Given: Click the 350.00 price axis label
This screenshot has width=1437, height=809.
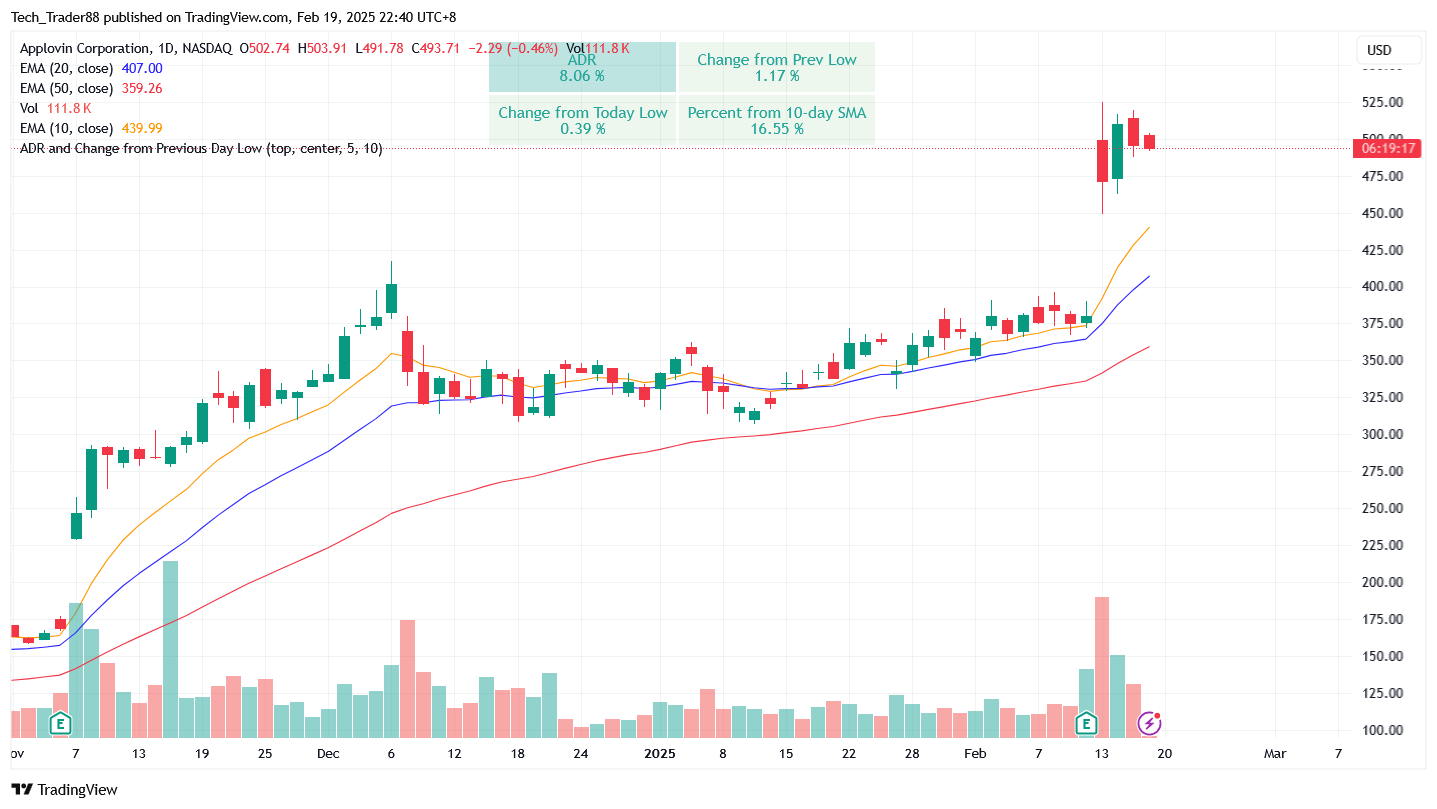Looking at the screenshot, I should tap(1381, 360).
